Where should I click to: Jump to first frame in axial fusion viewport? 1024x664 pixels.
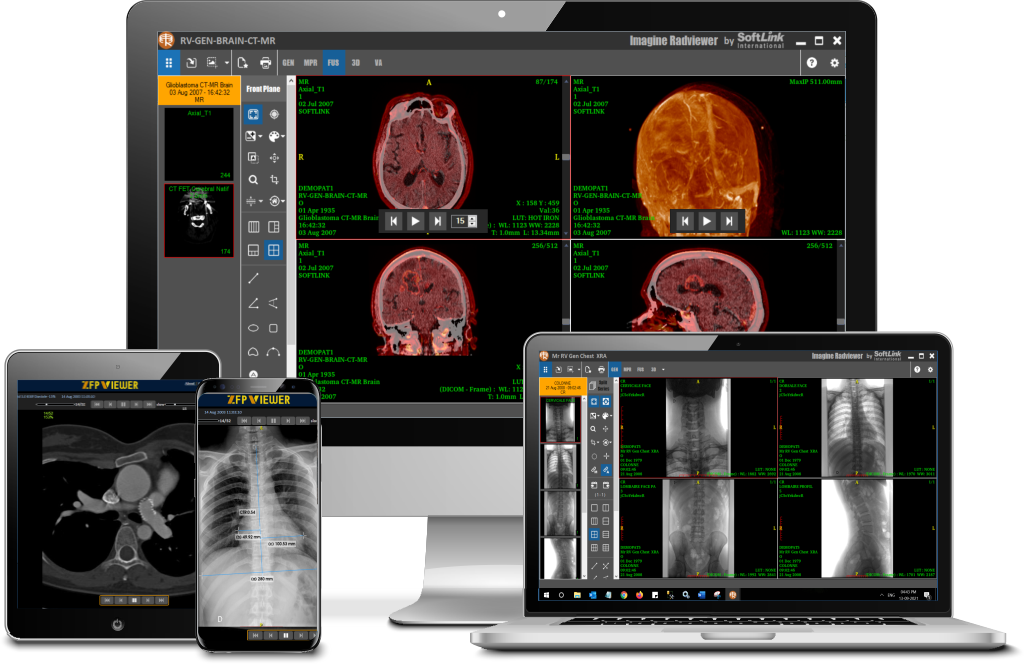pyautogui.click(x=394, y=221)
